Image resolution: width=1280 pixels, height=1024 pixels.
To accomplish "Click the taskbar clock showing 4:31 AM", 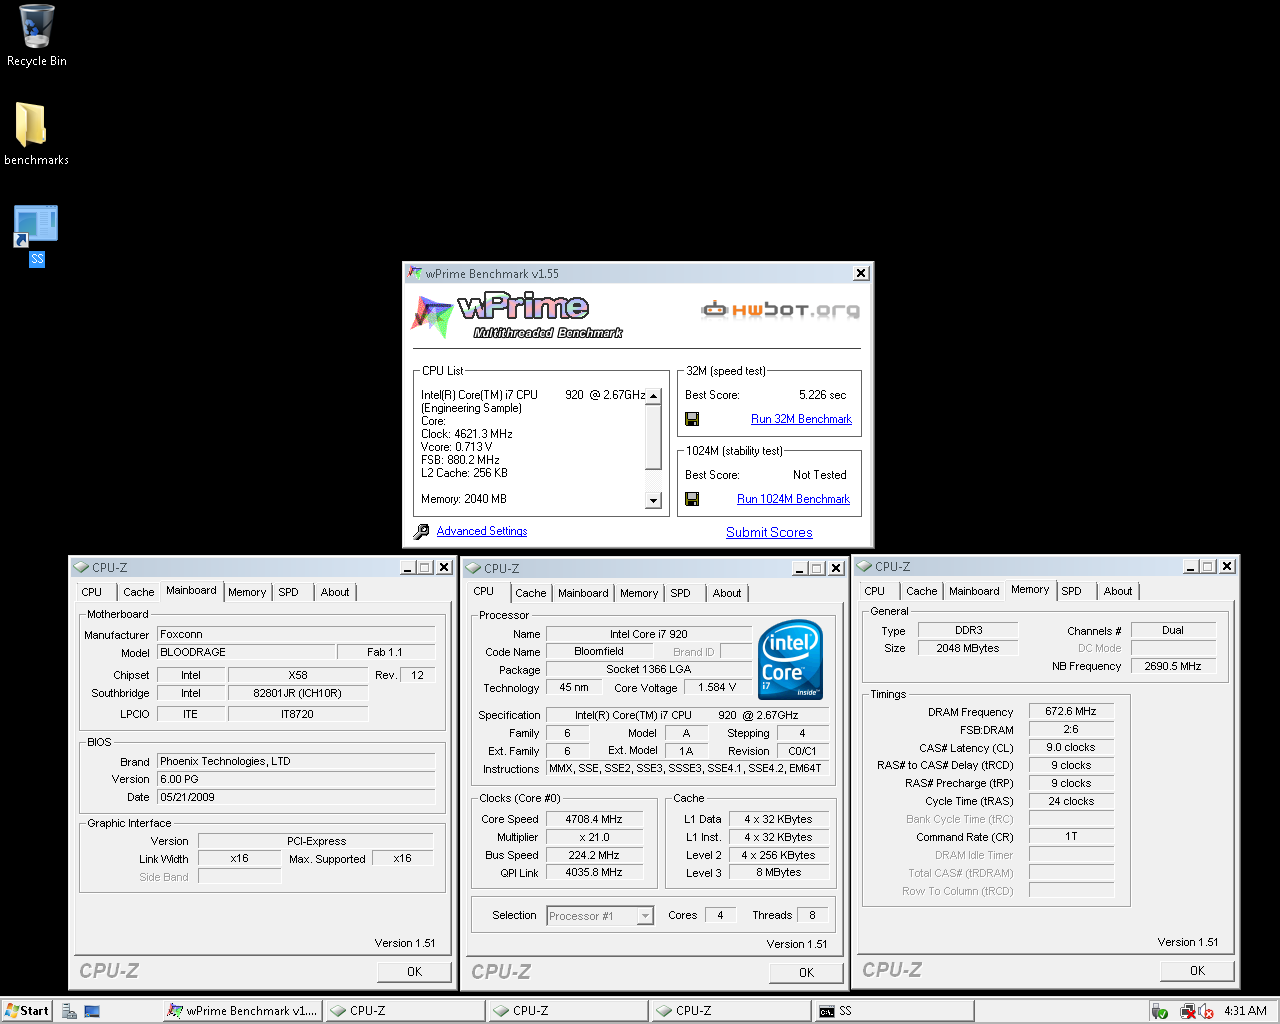I will click(x=1245, y=1011).
